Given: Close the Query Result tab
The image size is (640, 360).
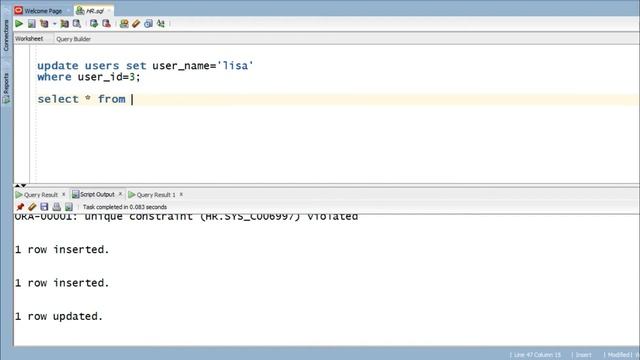Looking at the screenshot, I should (64, 194).
